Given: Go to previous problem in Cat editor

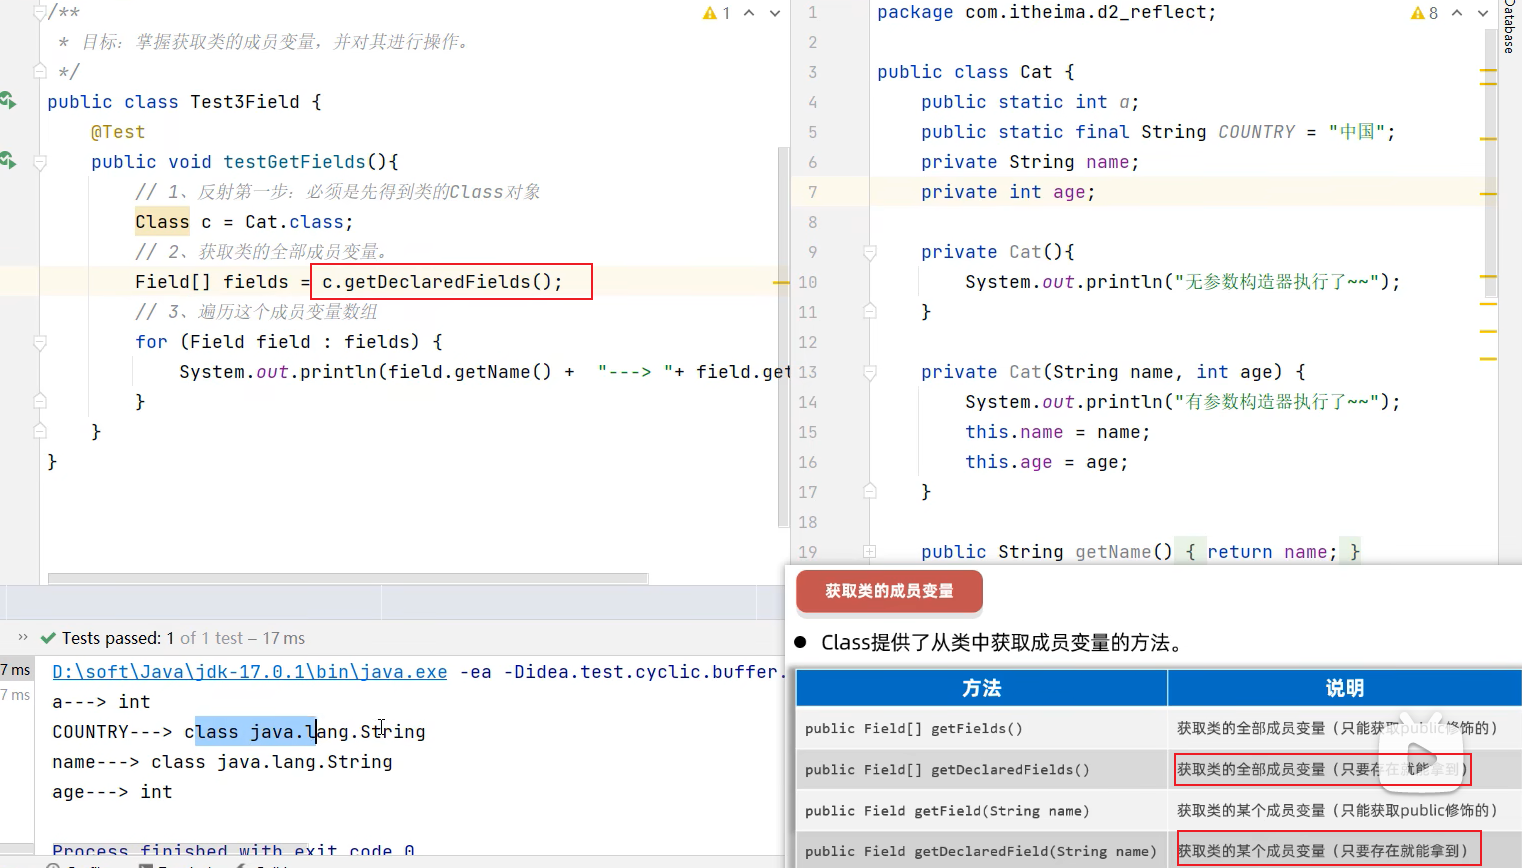Looking at the screenshot, I should coord(1457,13).
